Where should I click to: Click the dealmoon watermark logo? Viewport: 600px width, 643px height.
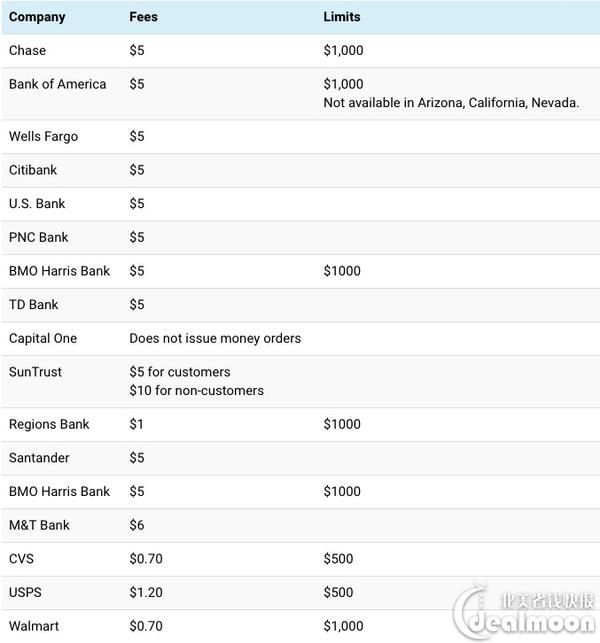click(x=524, y=612)
